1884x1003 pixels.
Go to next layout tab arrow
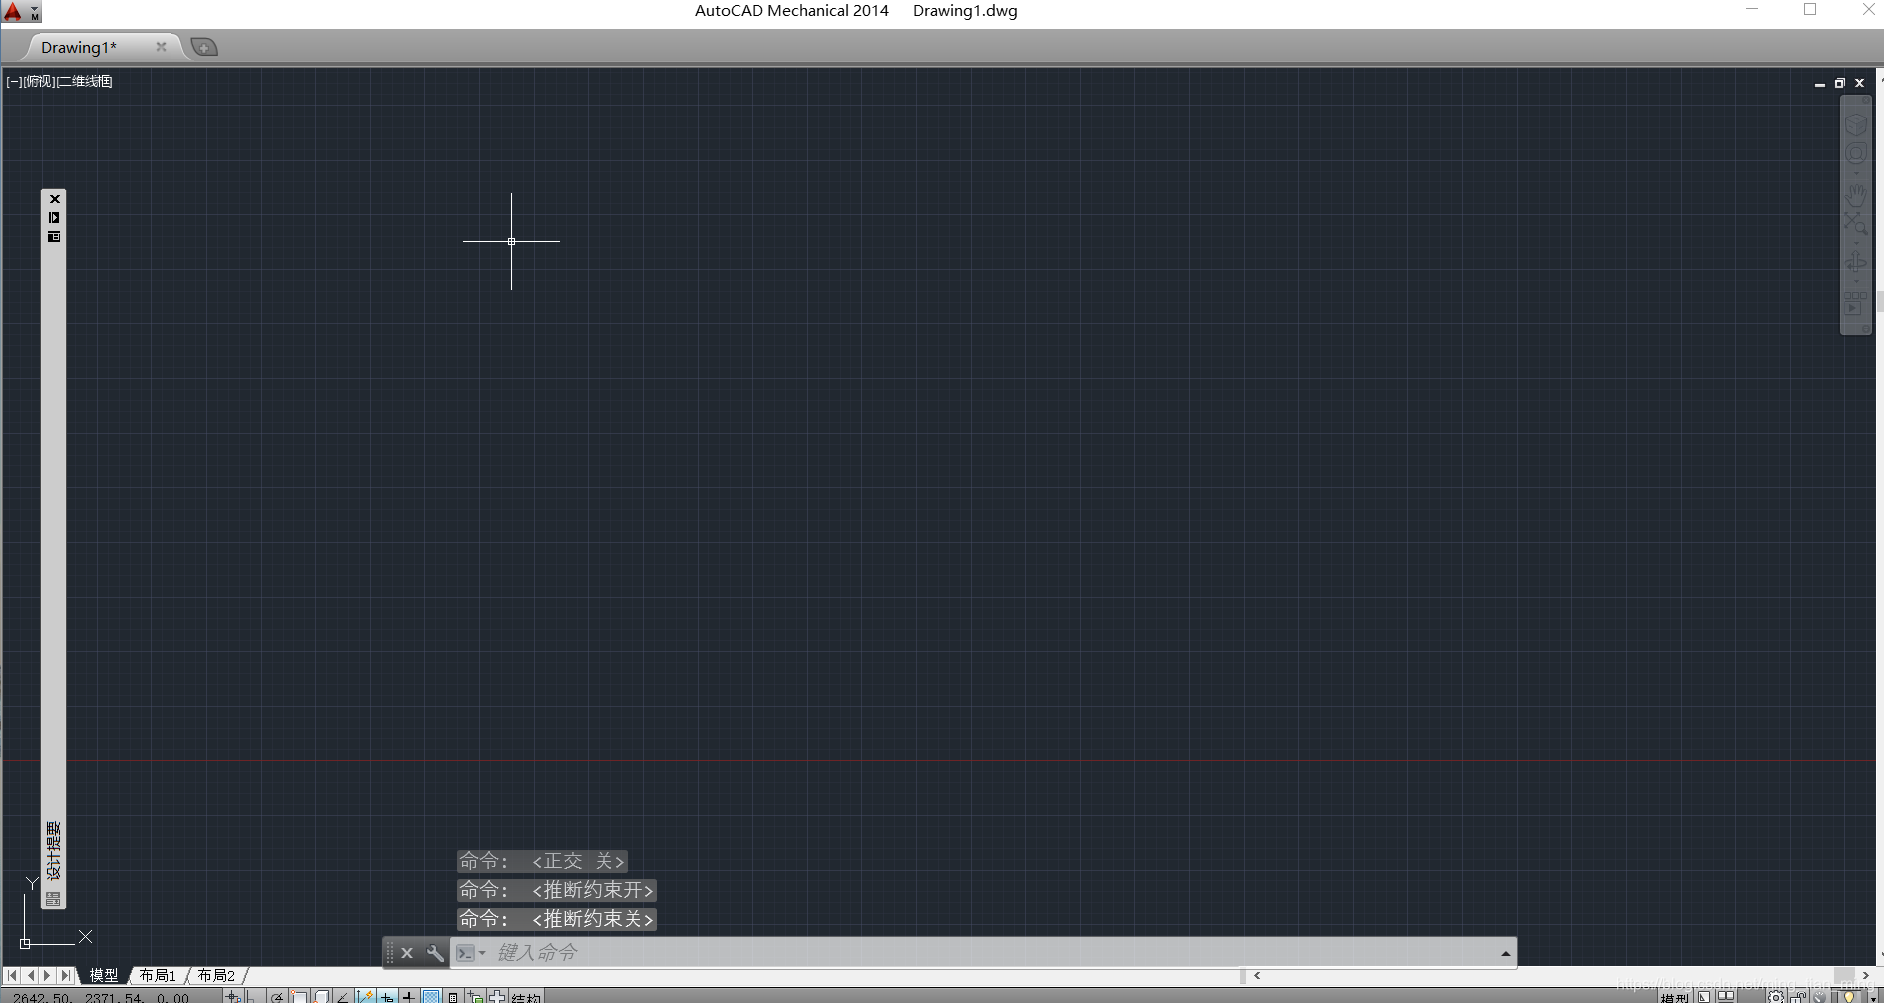click(47, 975)
